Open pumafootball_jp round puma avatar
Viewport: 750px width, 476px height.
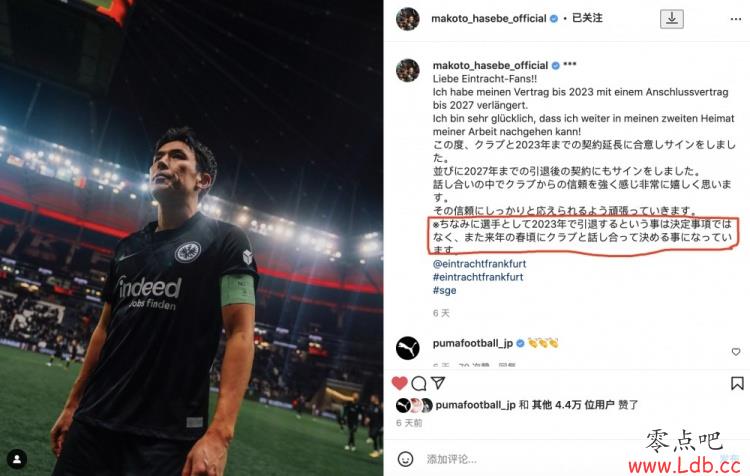point(408,348)
